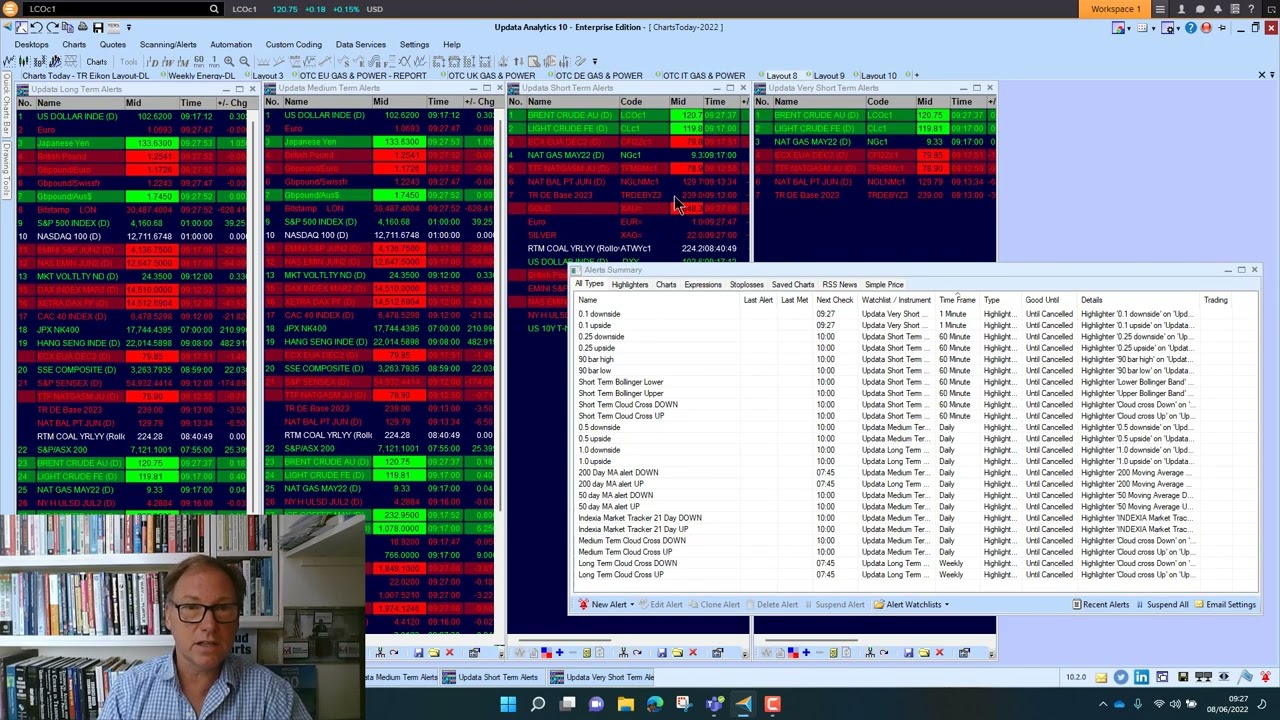The image size is (1280, 720).
Task: Switch to 1 min timeframe icon
Action: pyautogui.click(x=214, y=61)
